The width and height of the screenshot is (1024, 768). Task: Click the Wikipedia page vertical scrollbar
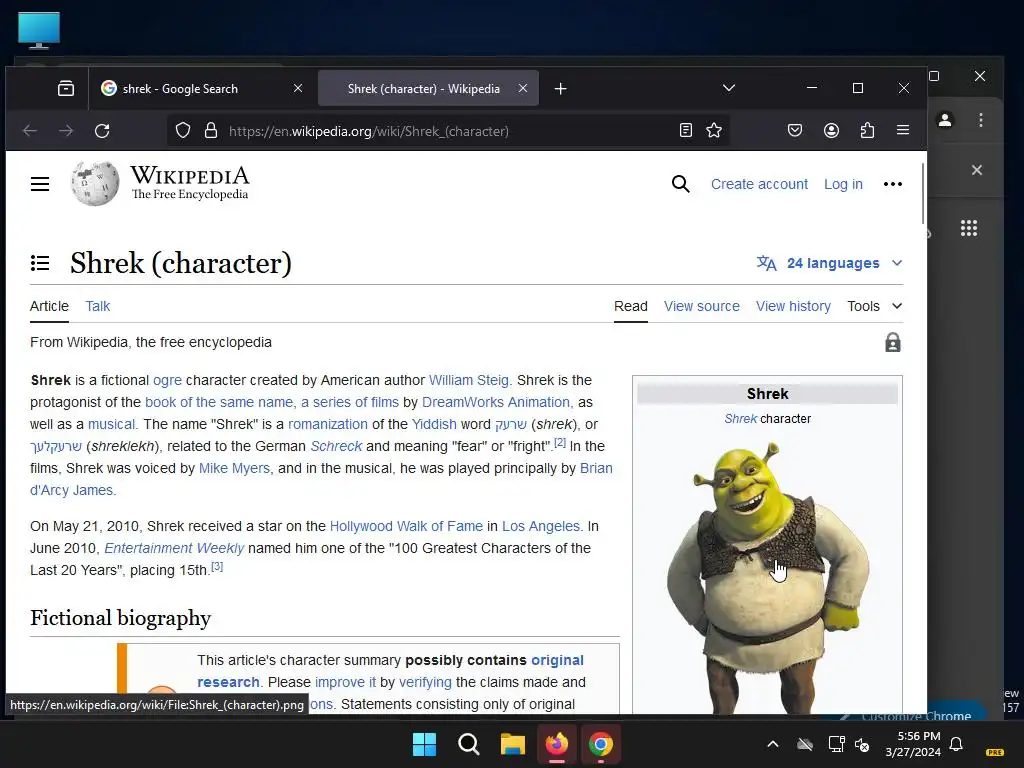tap(923, 193)
